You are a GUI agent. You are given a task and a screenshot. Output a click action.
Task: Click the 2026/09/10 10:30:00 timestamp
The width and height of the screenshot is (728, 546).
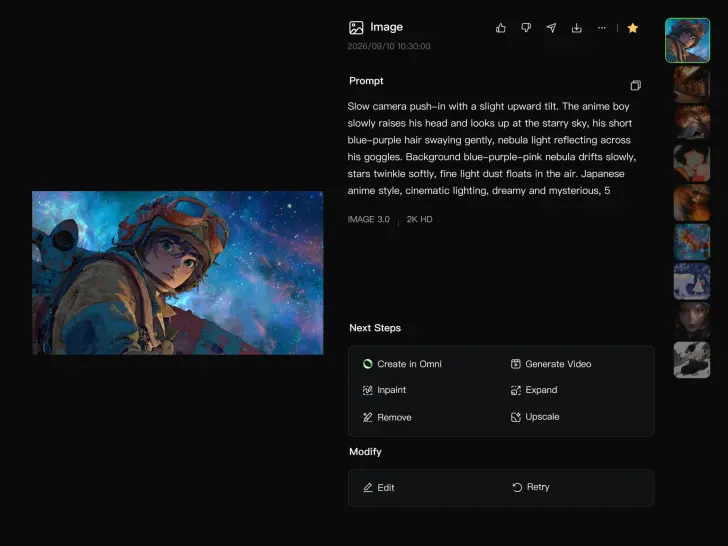coord(389,46)
